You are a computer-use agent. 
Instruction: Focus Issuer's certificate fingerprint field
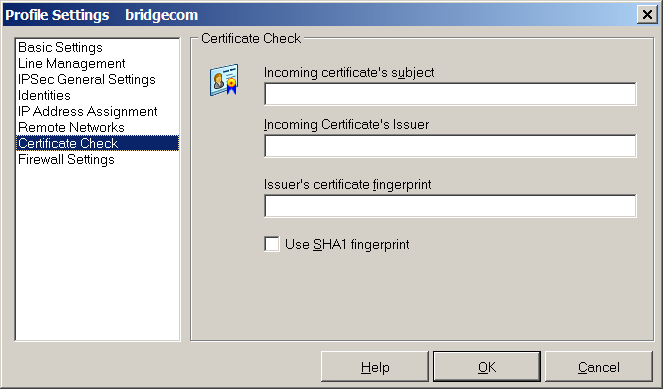pos(450,206)
